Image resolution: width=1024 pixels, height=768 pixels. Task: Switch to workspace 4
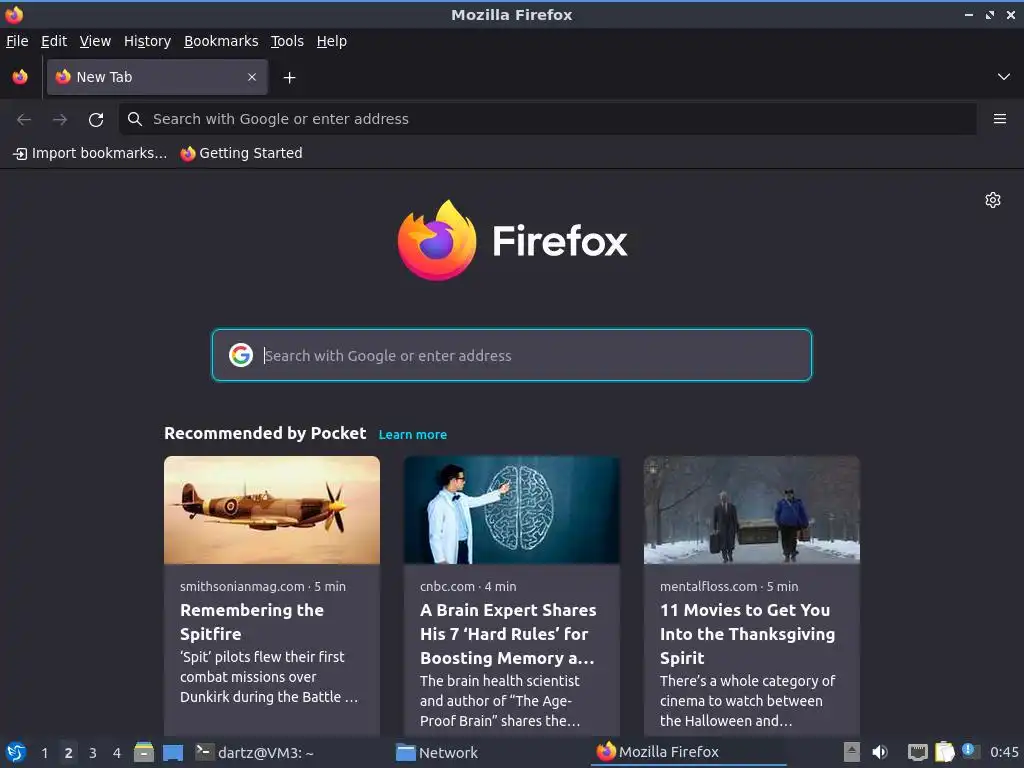(x=117, y=753)
